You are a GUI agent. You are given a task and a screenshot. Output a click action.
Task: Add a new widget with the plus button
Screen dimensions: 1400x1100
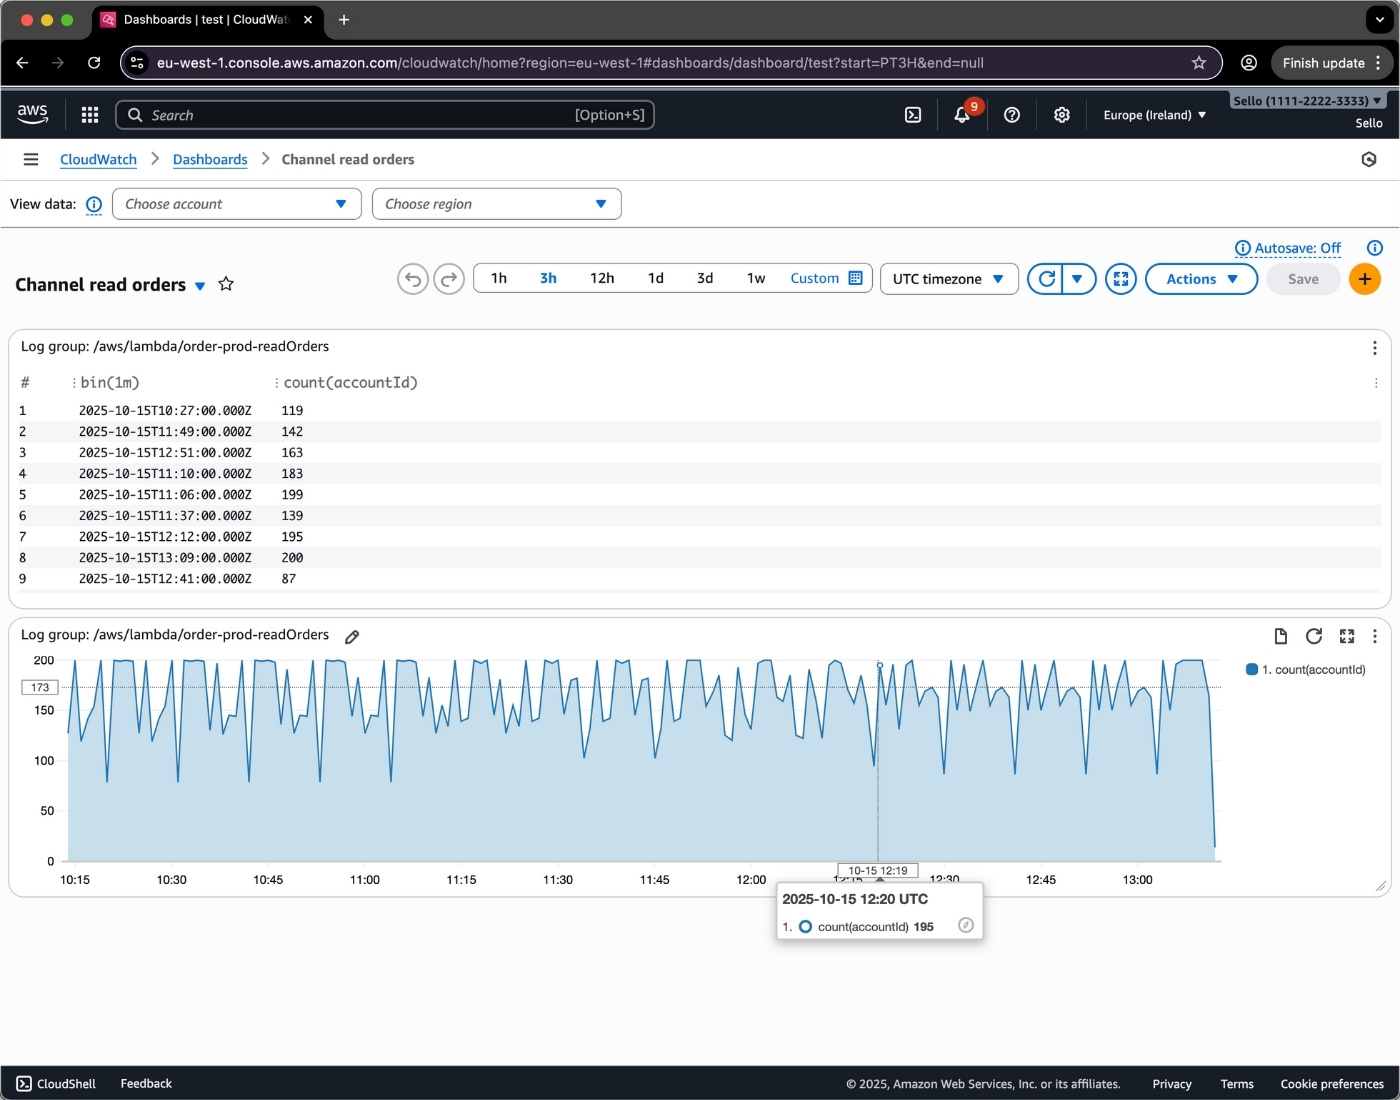point(1365,279)
